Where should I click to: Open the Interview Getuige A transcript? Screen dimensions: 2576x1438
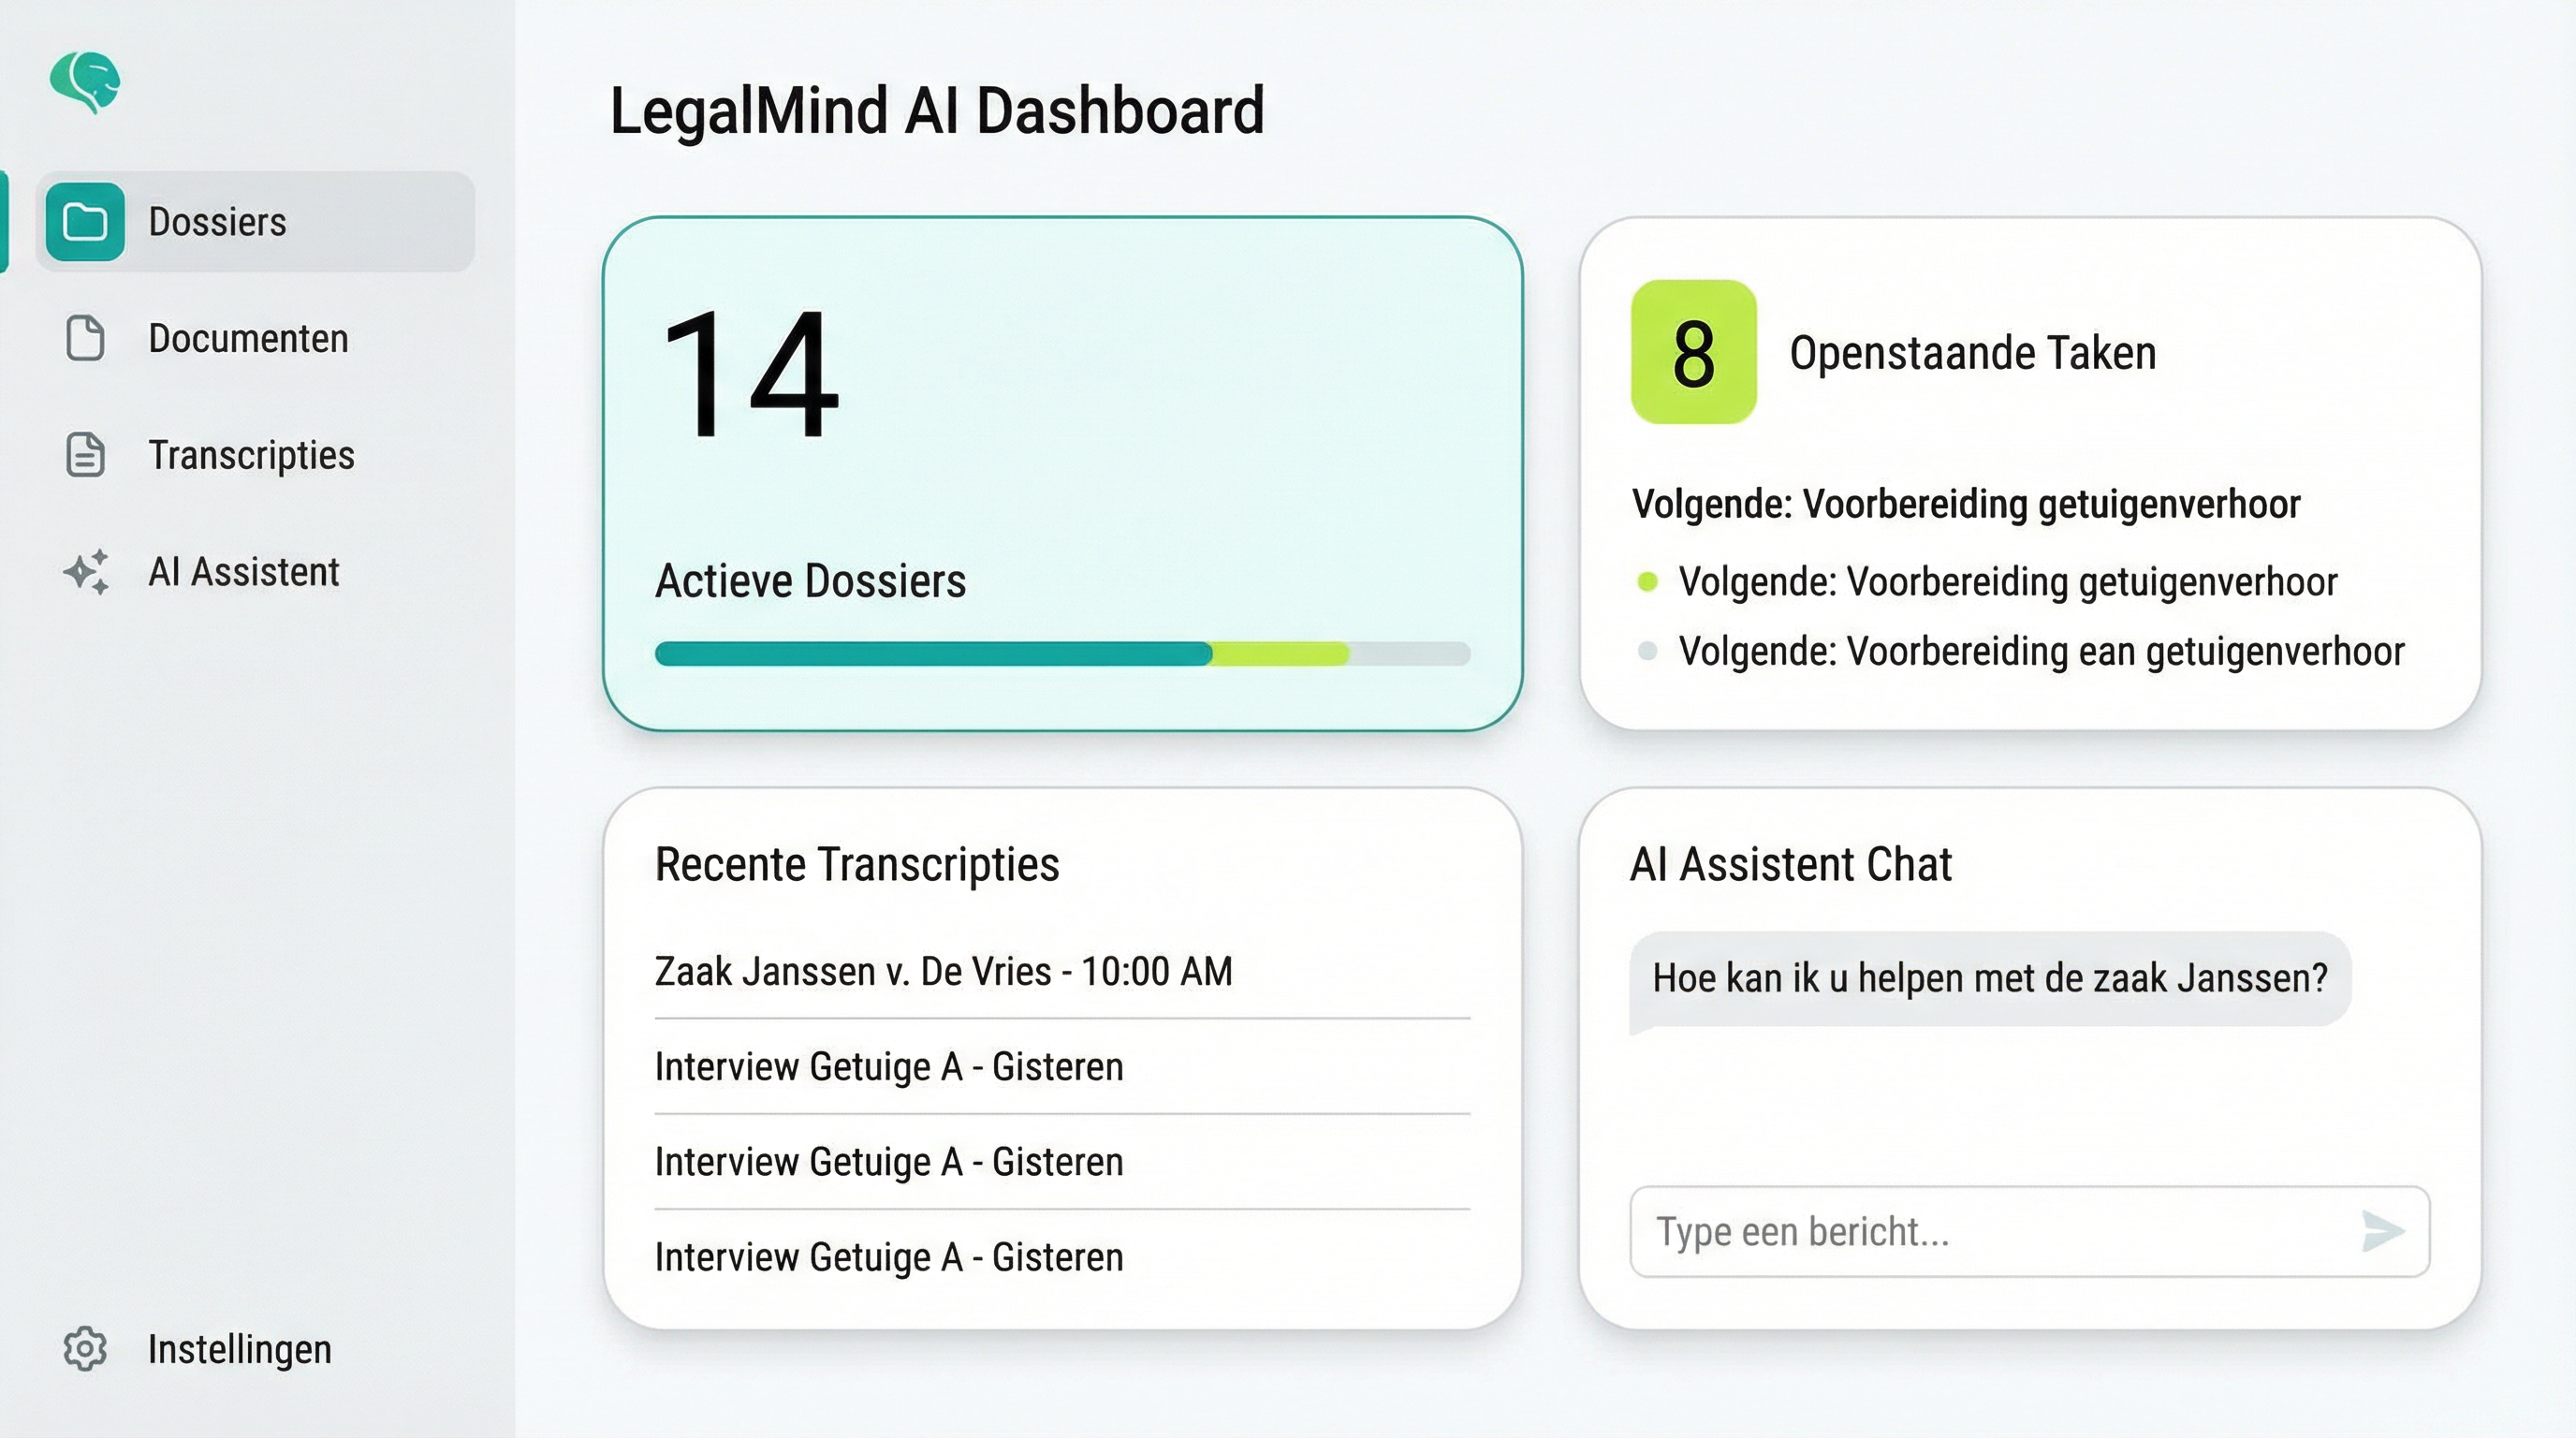coord(889,1066)
